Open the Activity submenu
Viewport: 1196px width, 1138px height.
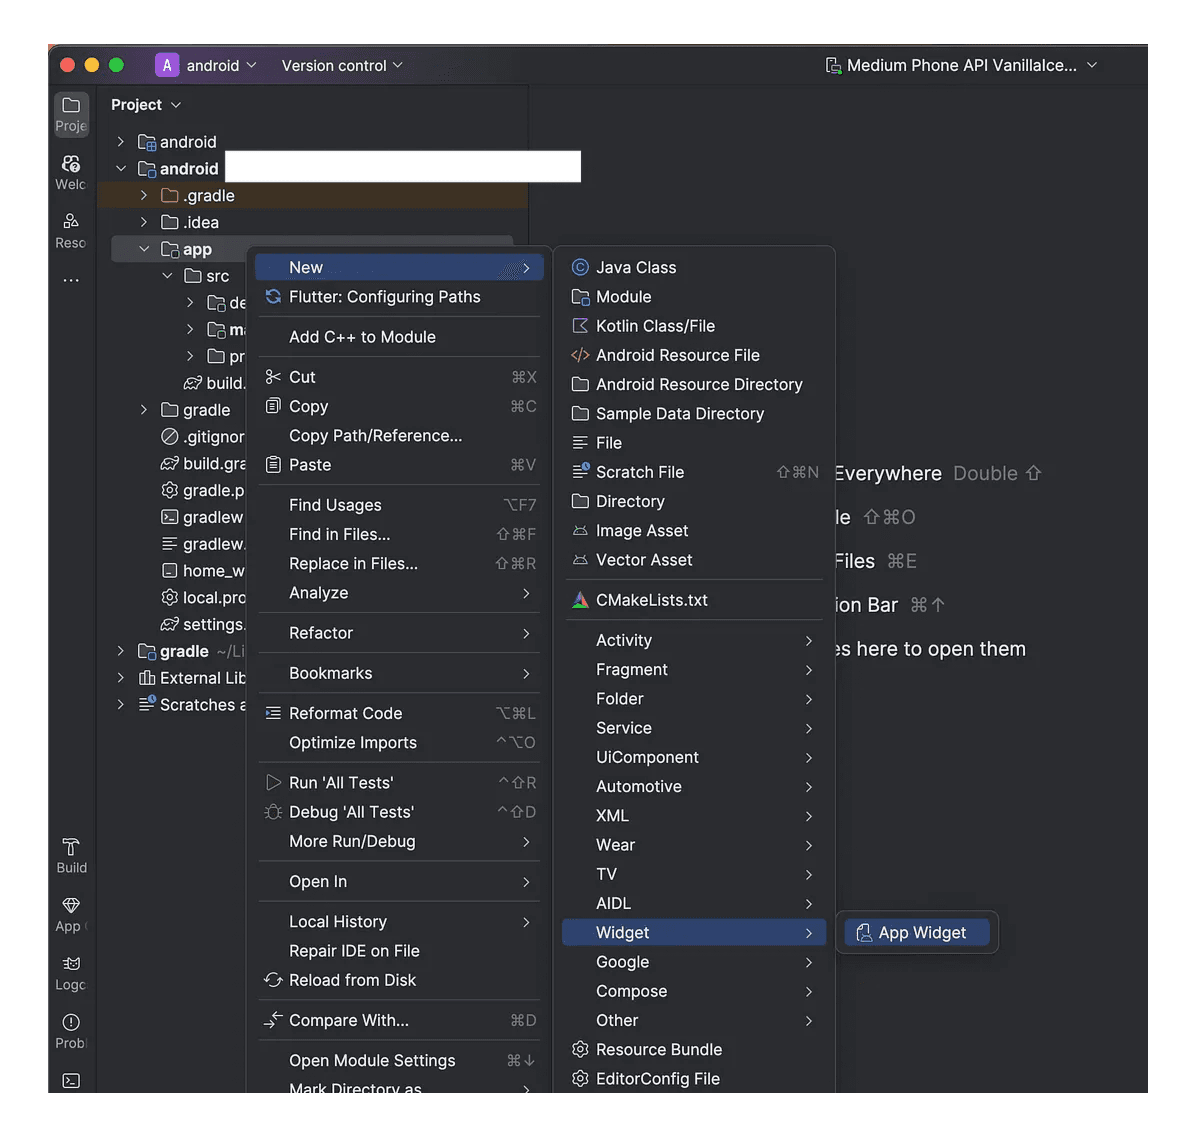(624, 640)
